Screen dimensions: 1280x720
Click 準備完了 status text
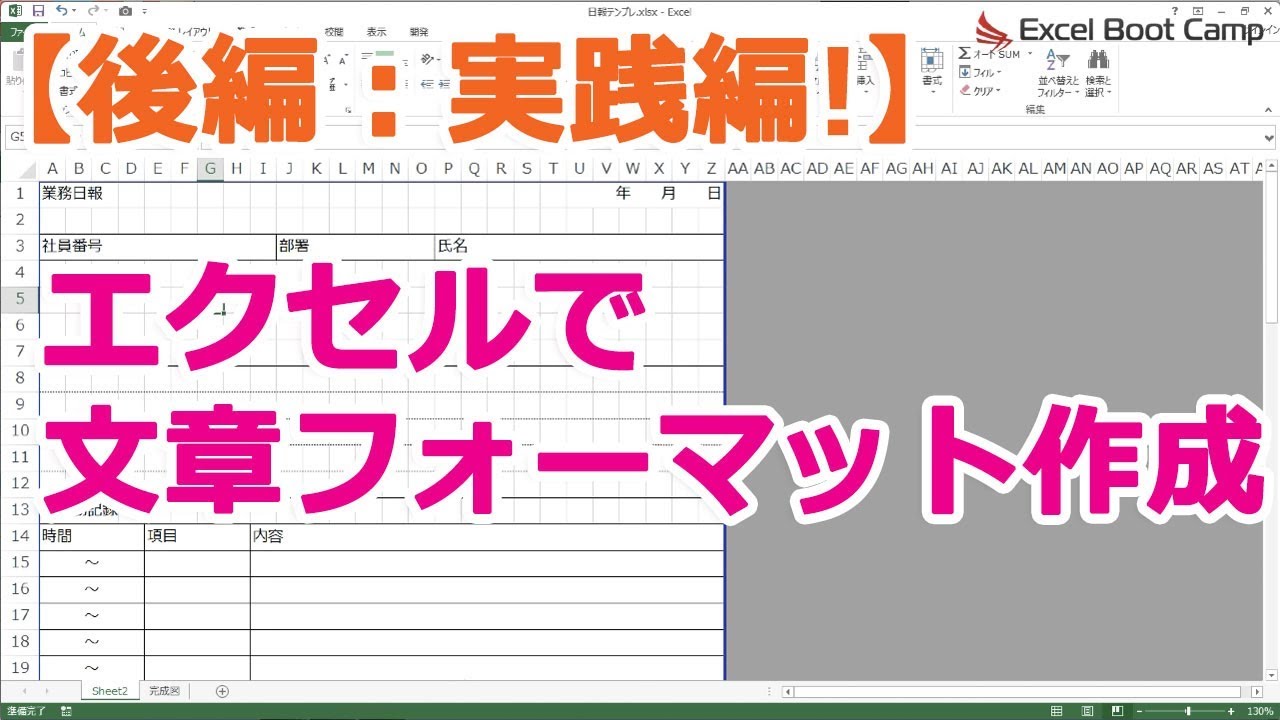(24, 712)
